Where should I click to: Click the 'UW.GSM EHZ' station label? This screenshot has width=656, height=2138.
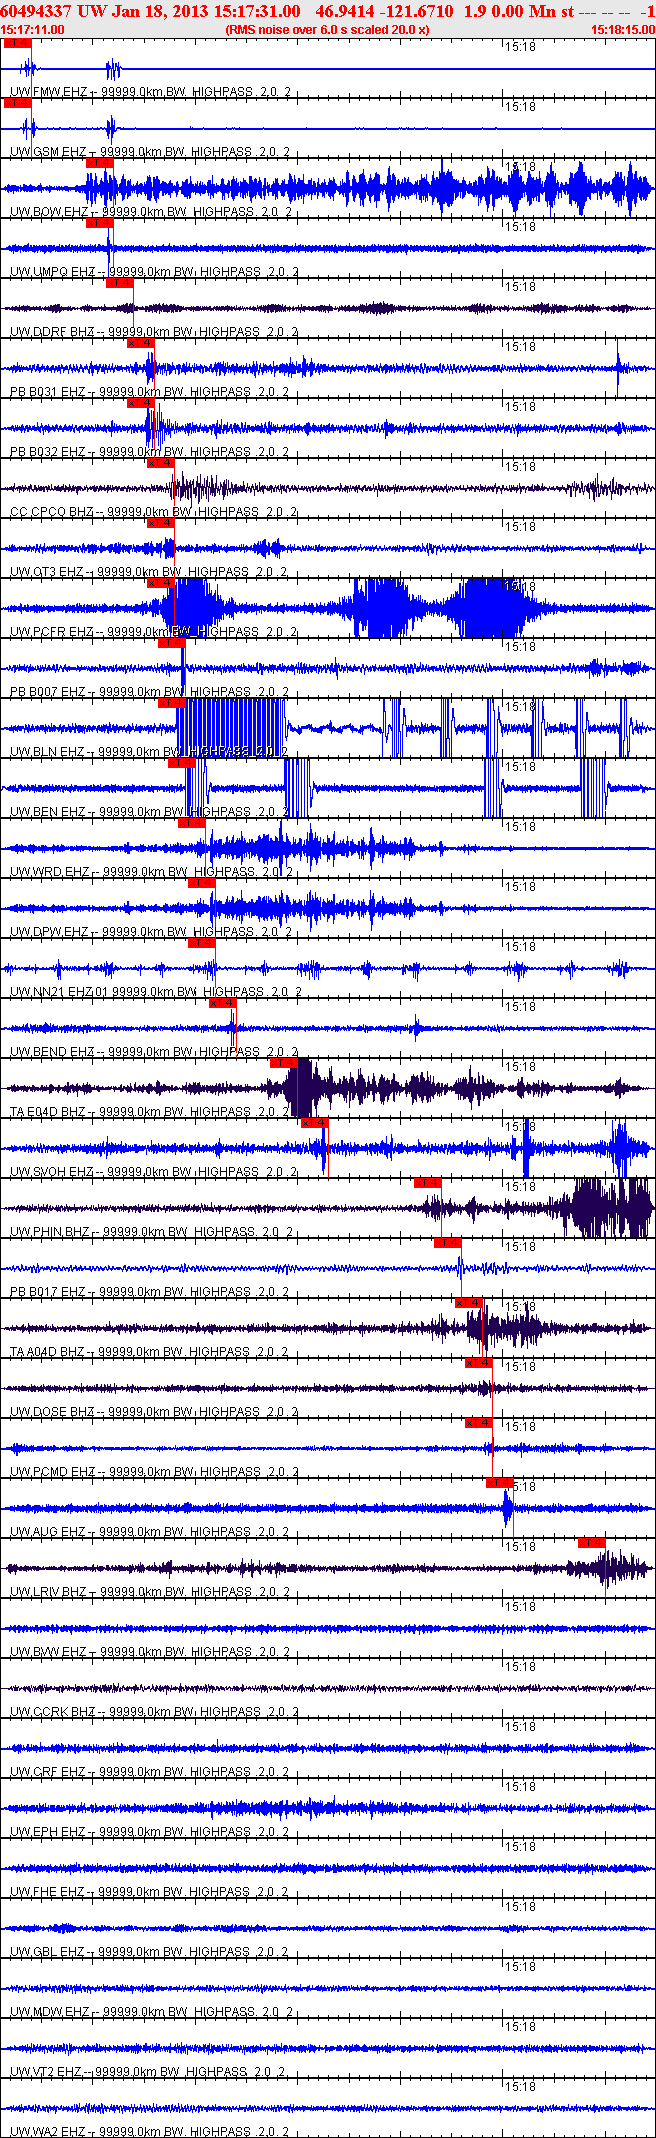coord(48,152)
